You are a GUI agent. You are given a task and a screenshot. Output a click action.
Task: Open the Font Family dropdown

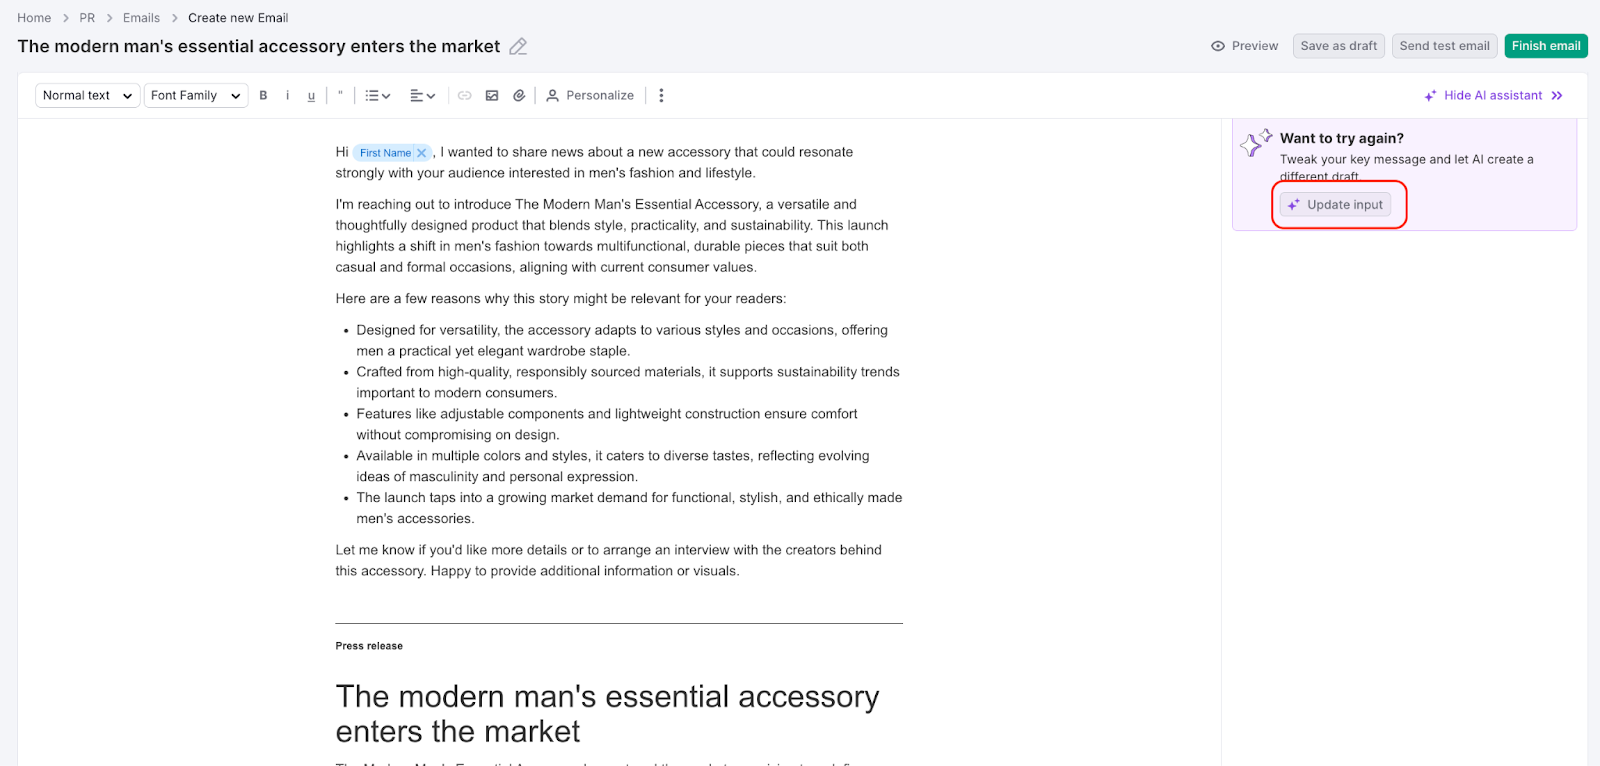click(x=196, y=96)
